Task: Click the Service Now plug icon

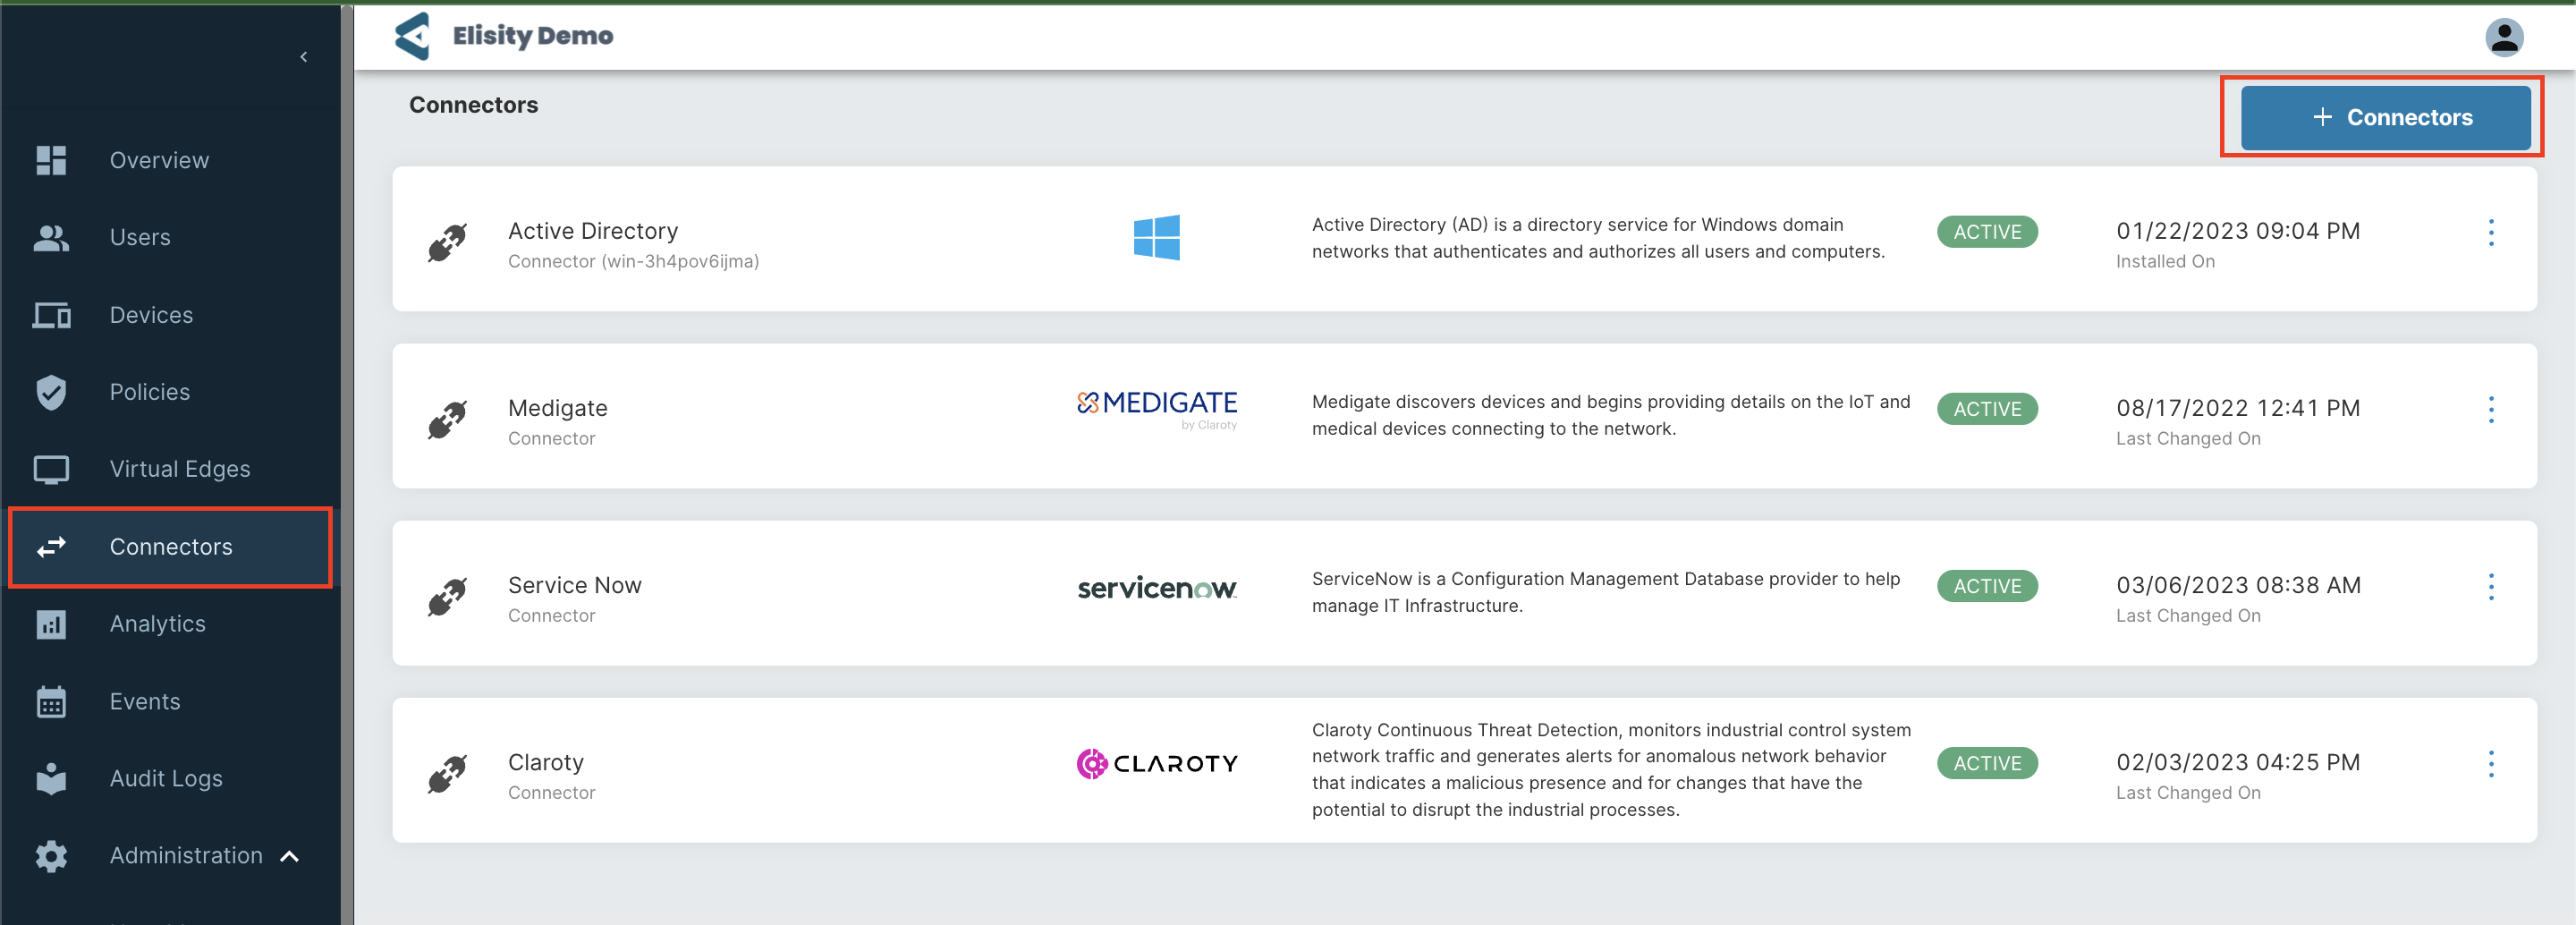Action: click(x=447, y=596)
